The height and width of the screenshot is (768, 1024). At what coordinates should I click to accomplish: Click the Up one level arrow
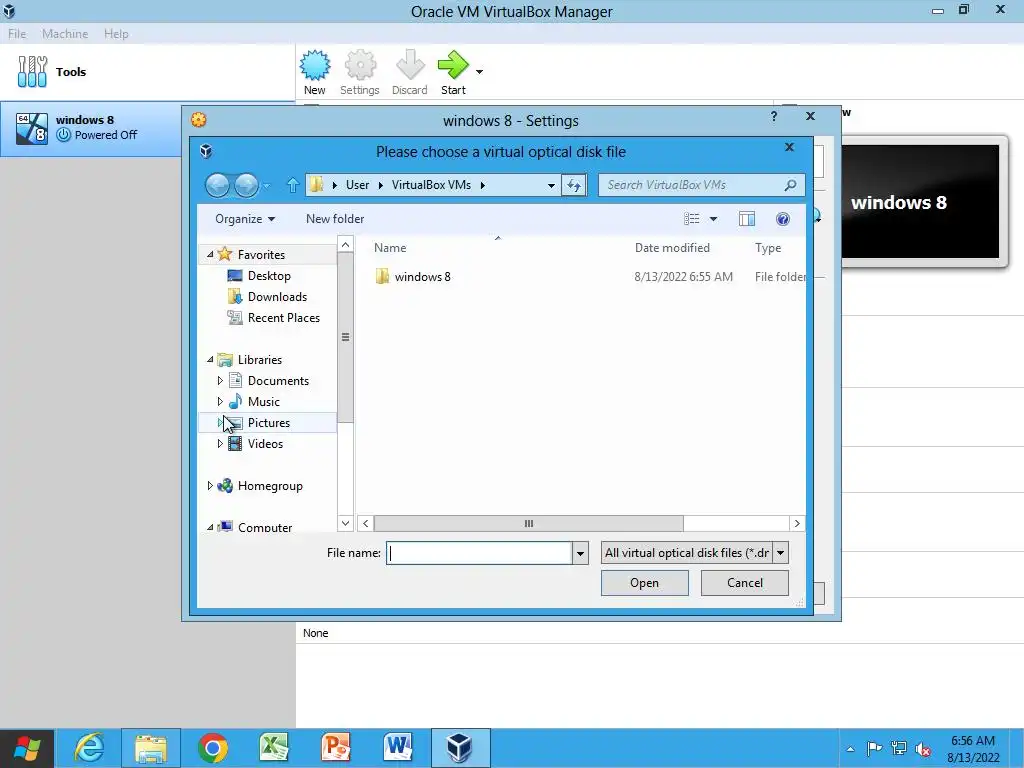click(x=293, y=185)
